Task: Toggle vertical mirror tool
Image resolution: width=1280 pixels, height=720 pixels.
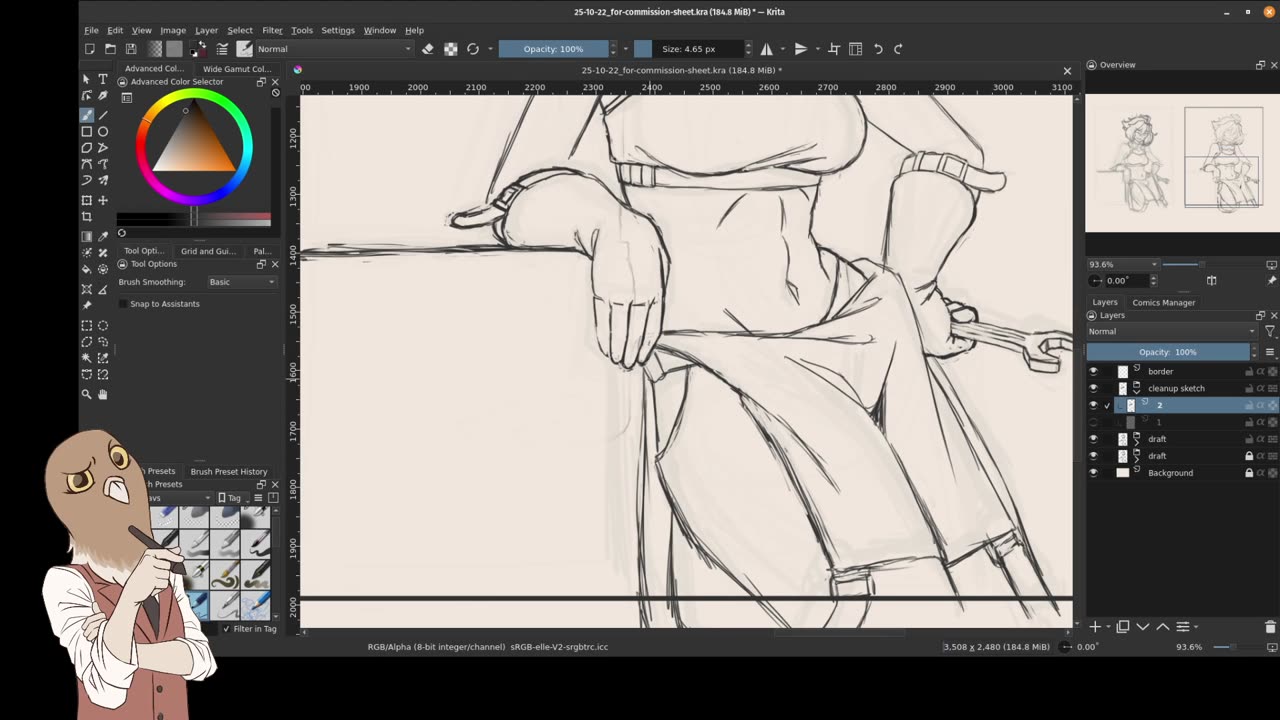Action: (x=801, y=49)
